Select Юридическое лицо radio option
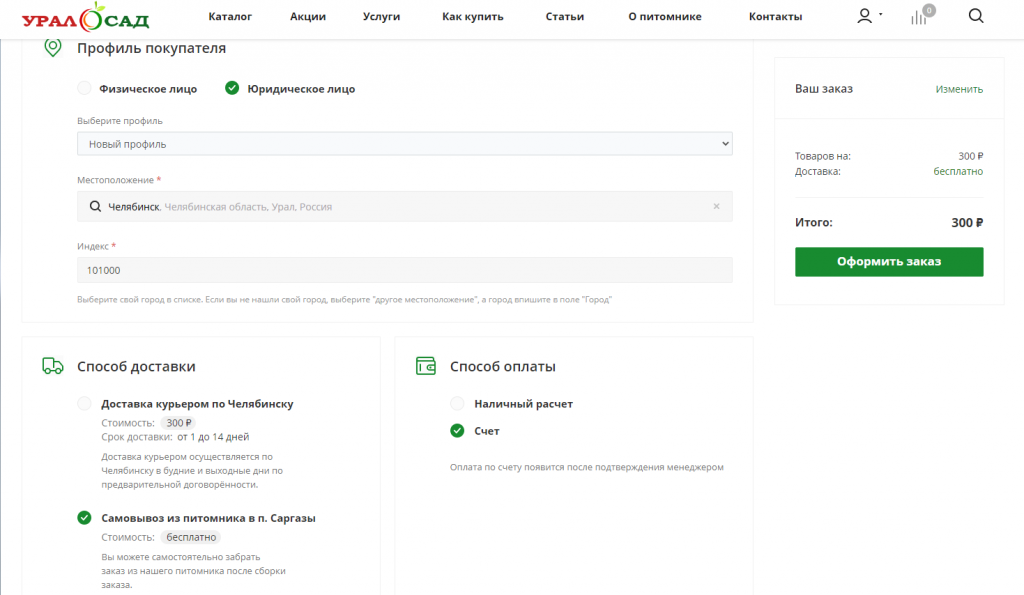This screenshot has width=1024, height=595. [x=232, y=88]
